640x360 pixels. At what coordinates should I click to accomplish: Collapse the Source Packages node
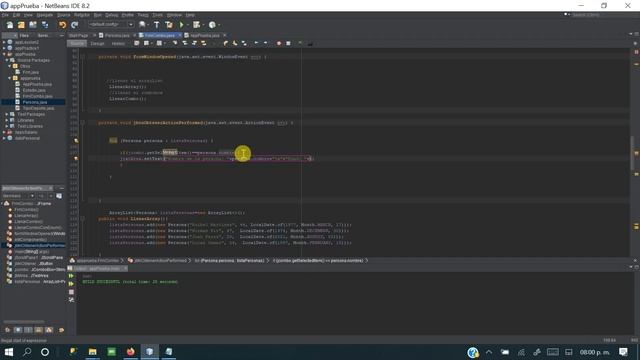point(7,60)
